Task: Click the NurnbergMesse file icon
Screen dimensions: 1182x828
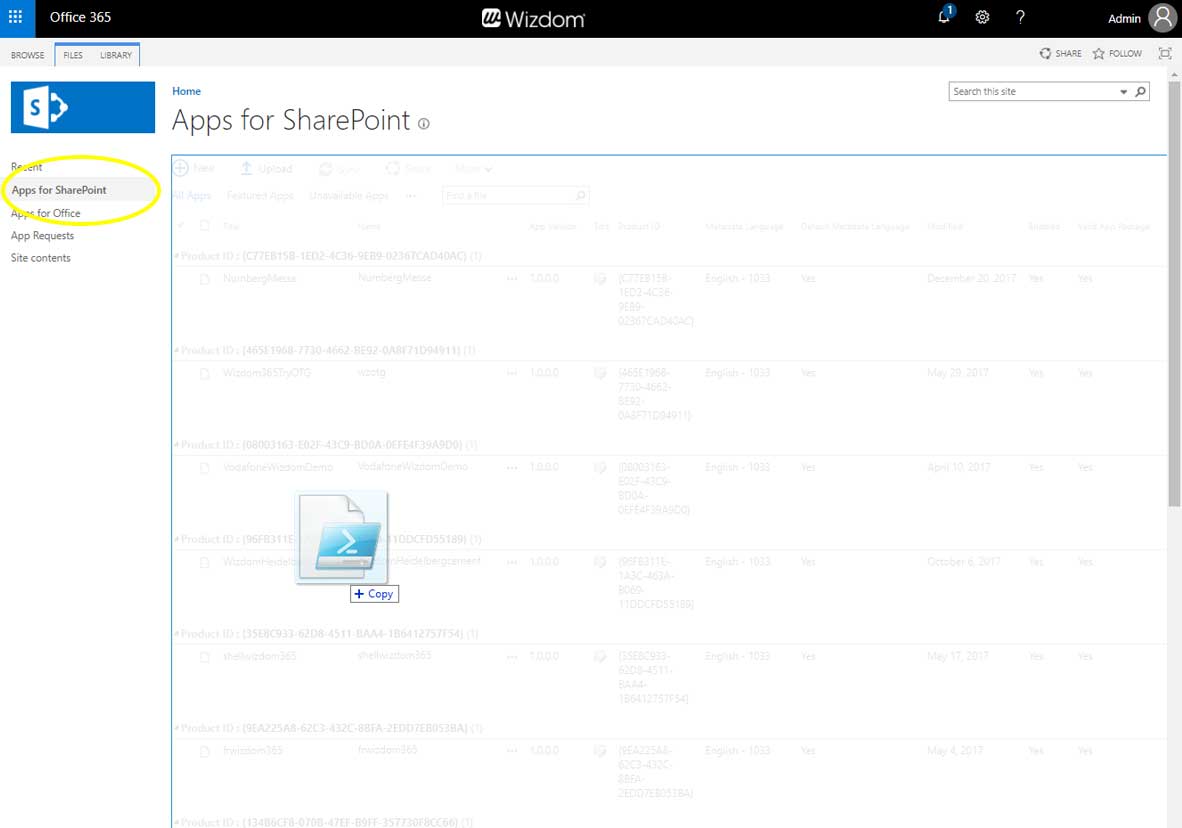Action: (204, 279)
